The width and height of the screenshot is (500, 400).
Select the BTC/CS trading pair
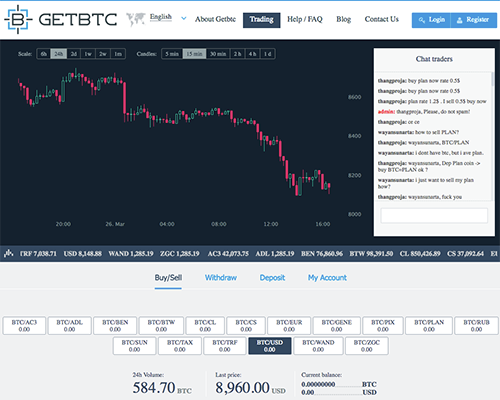[246, 326]
